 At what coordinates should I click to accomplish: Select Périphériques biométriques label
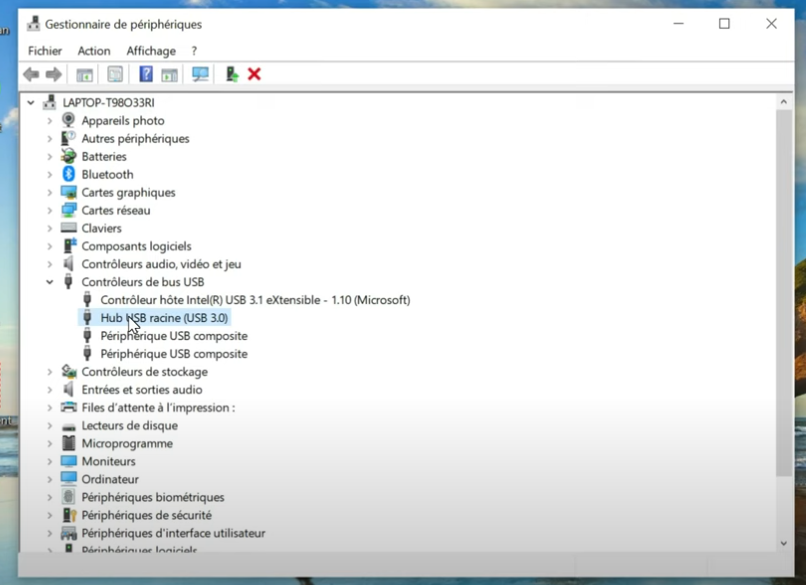(x=153, y=497)
